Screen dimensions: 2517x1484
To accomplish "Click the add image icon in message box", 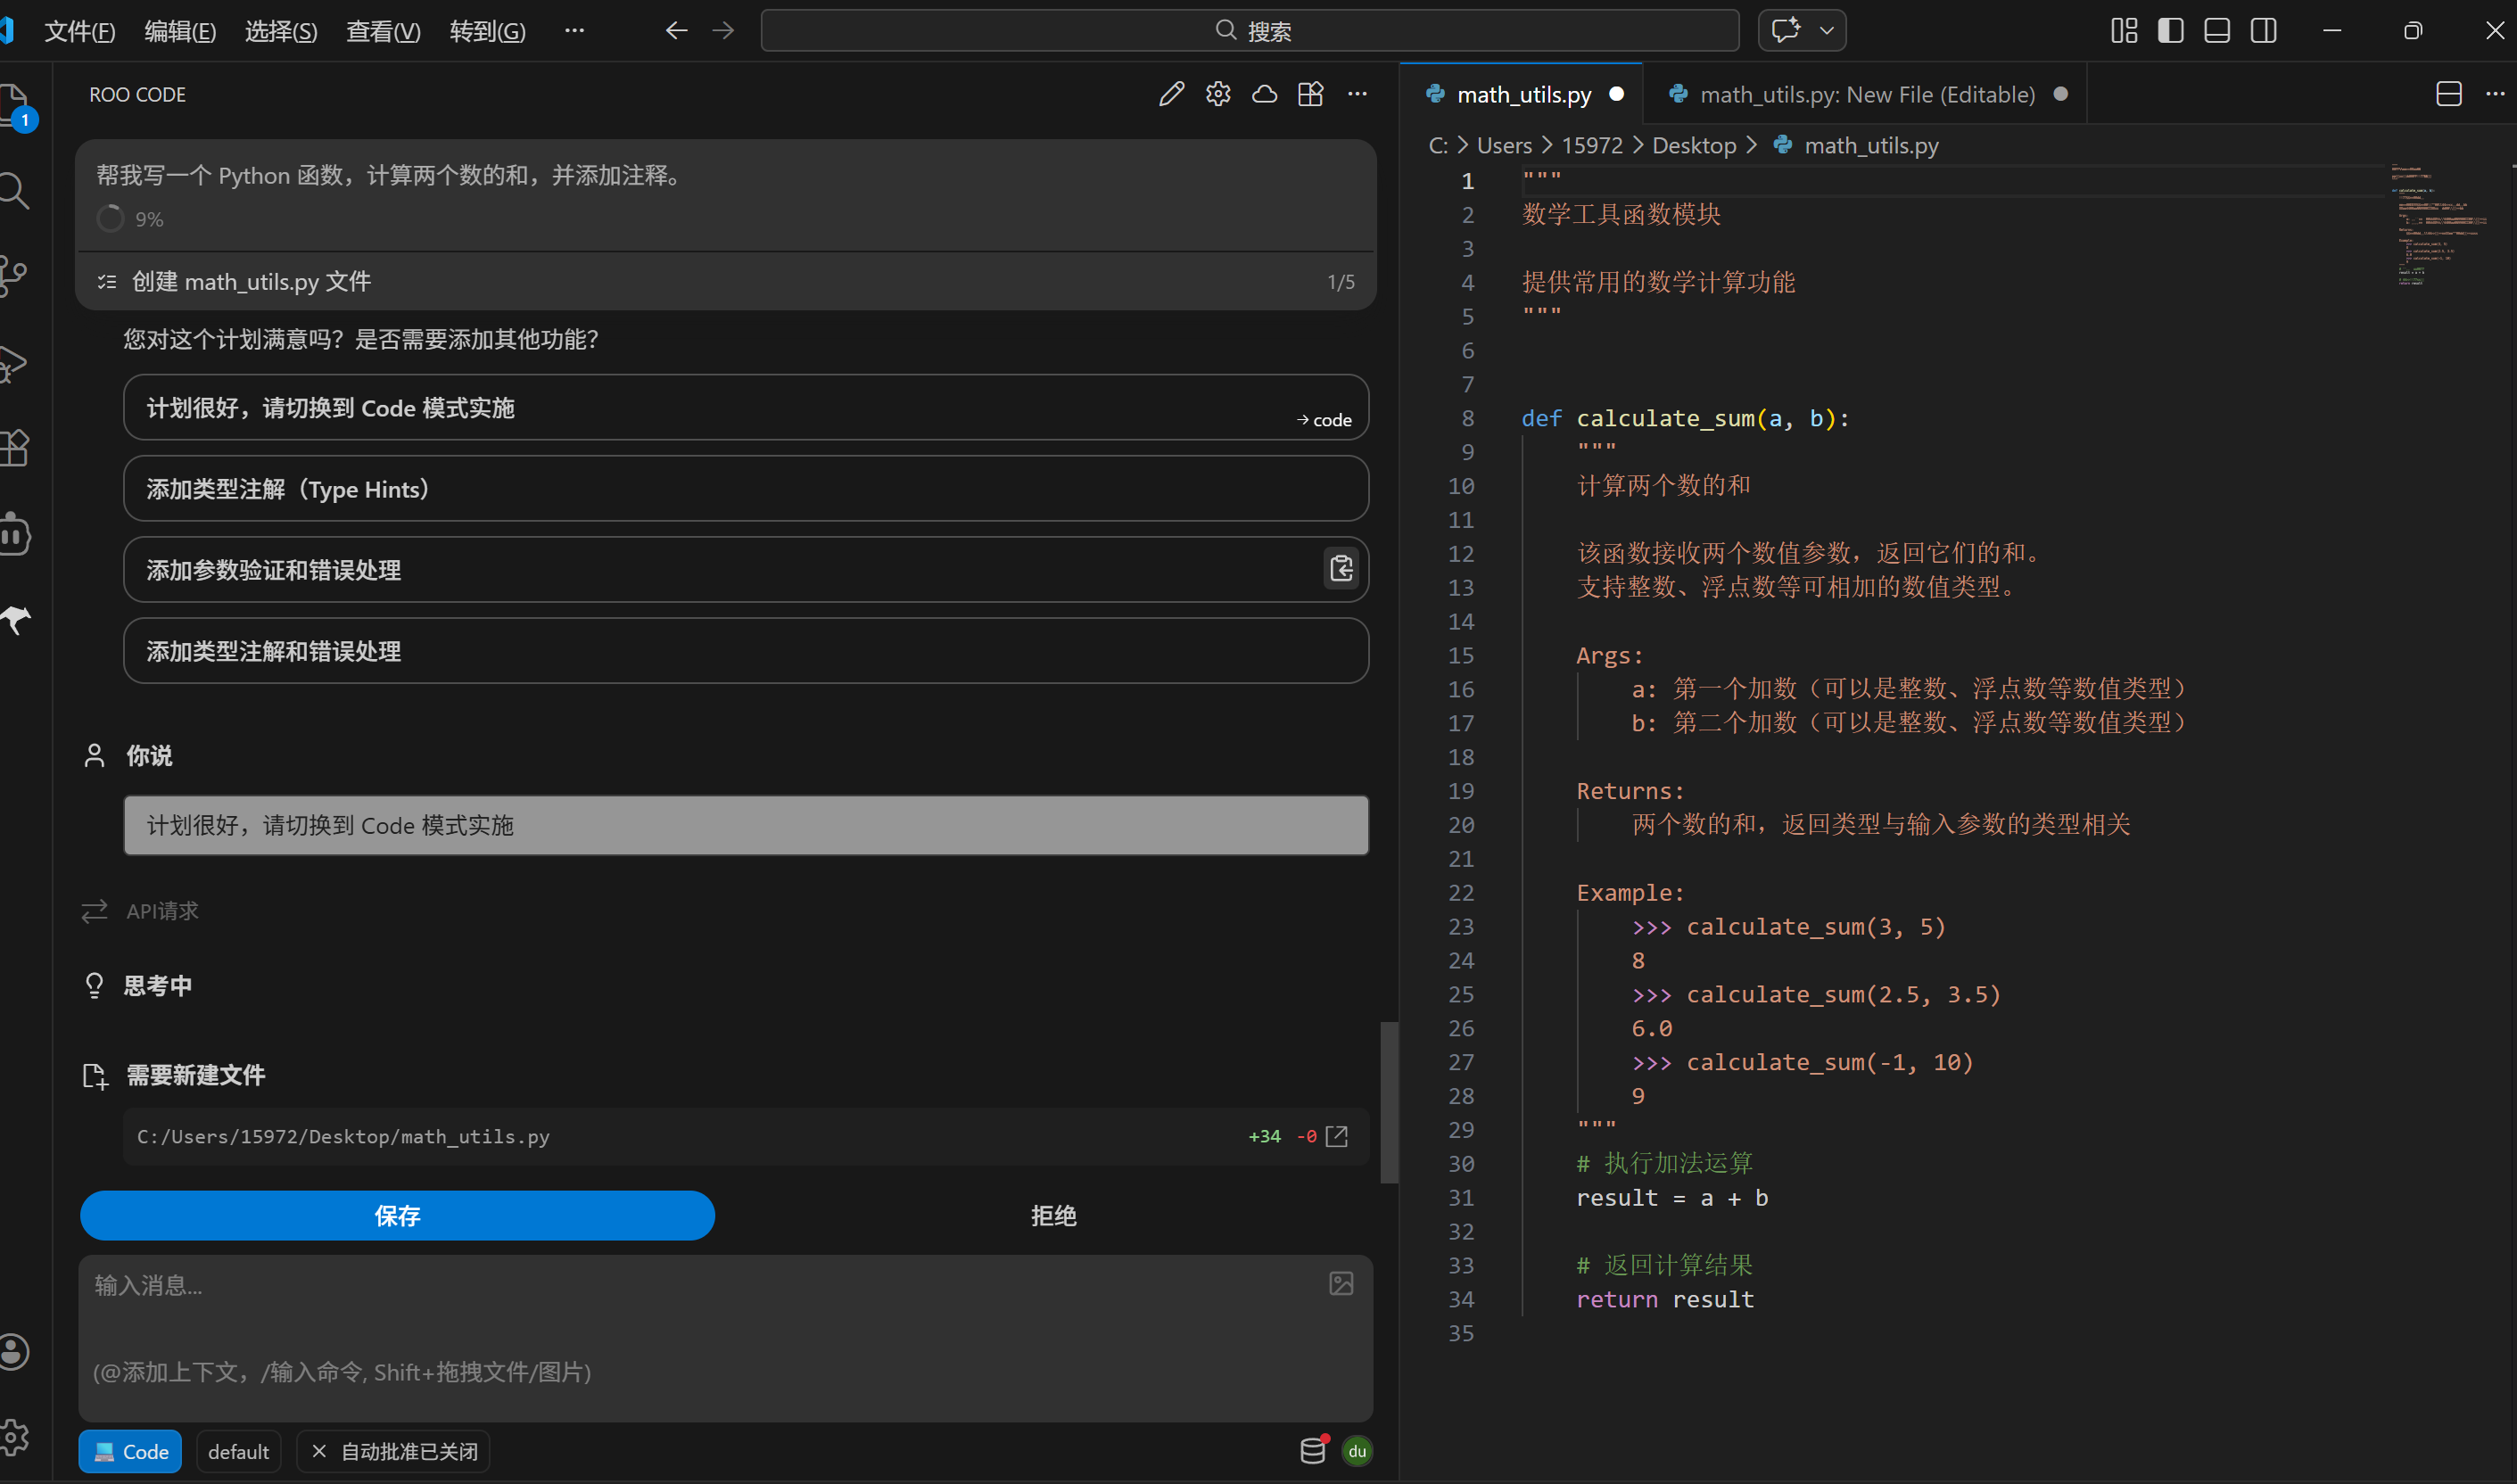I will 1341,1283.
